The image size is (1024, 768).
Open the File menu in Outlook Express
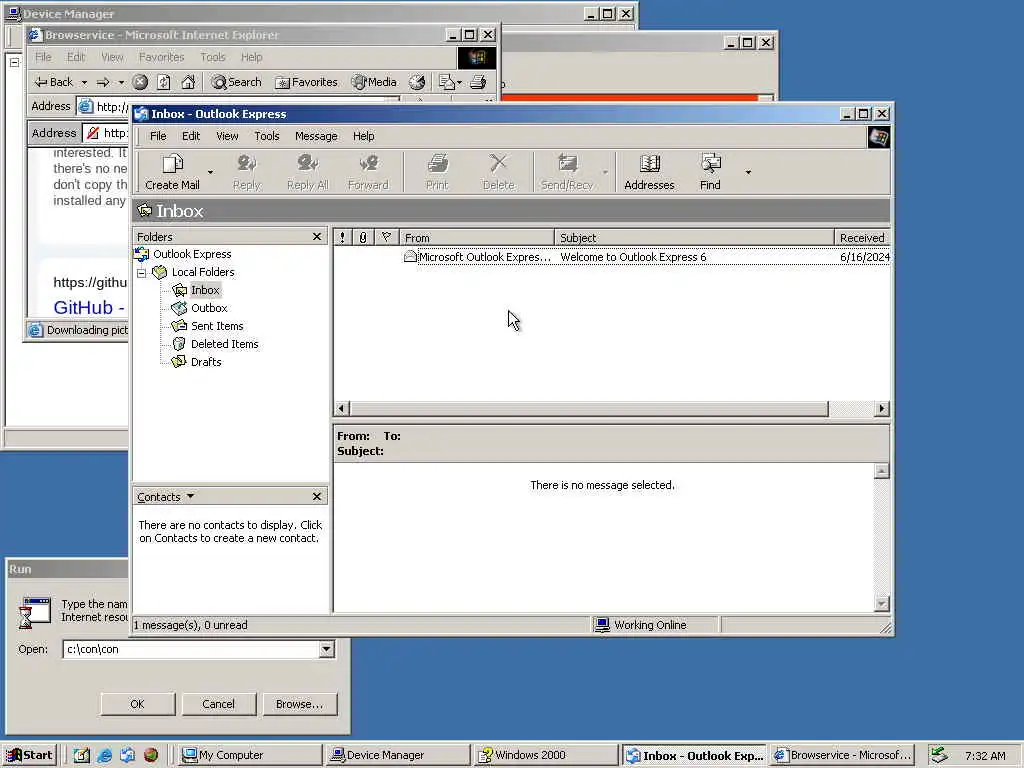coord(158,136)
